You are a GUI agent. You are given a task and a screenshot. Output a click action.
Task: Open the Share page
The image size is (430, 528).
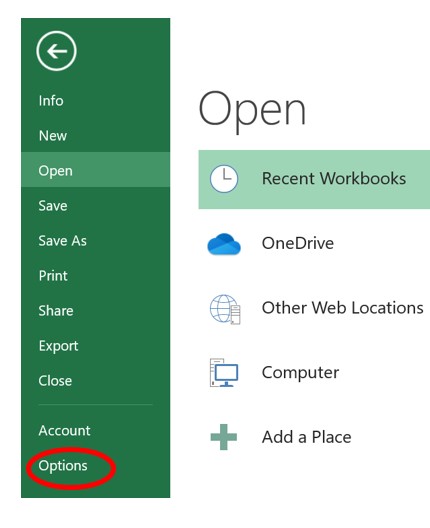(x=95, y=311)
